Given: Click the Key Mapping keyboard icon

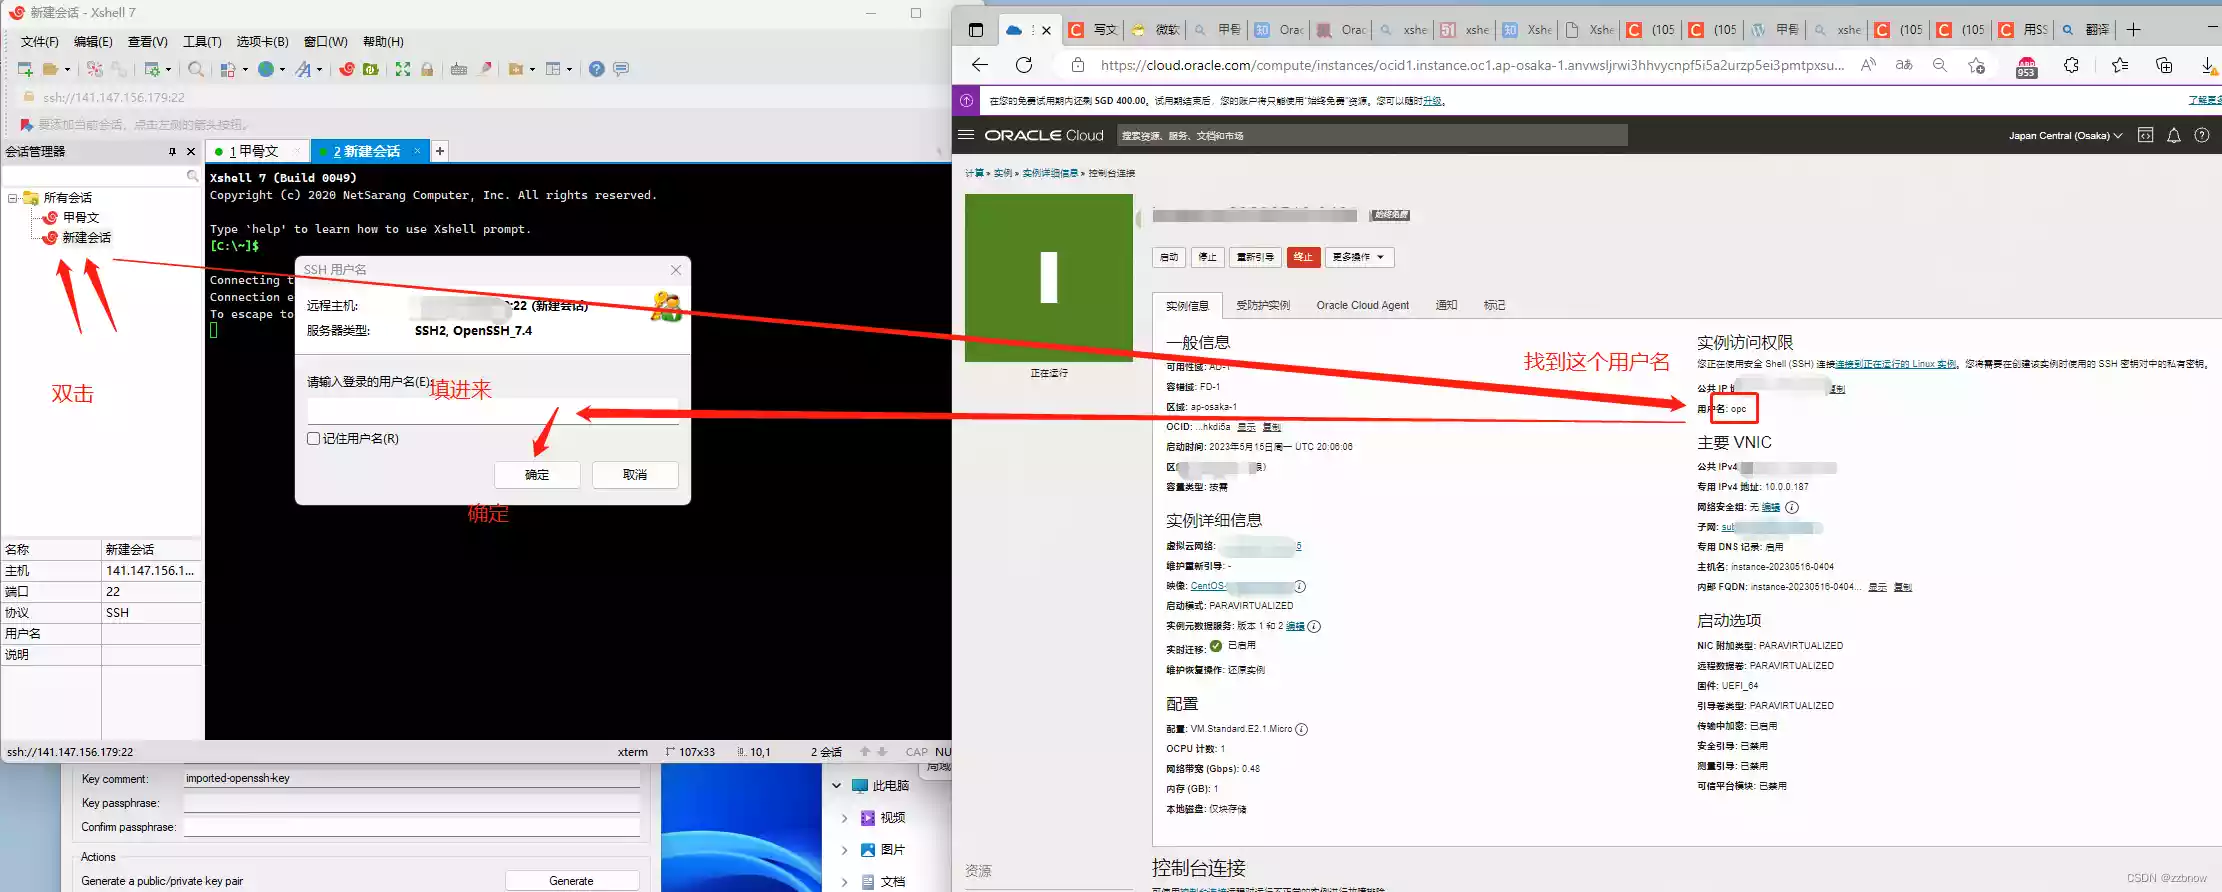Looking at the screenshot, I should click(x=459, y=69).
